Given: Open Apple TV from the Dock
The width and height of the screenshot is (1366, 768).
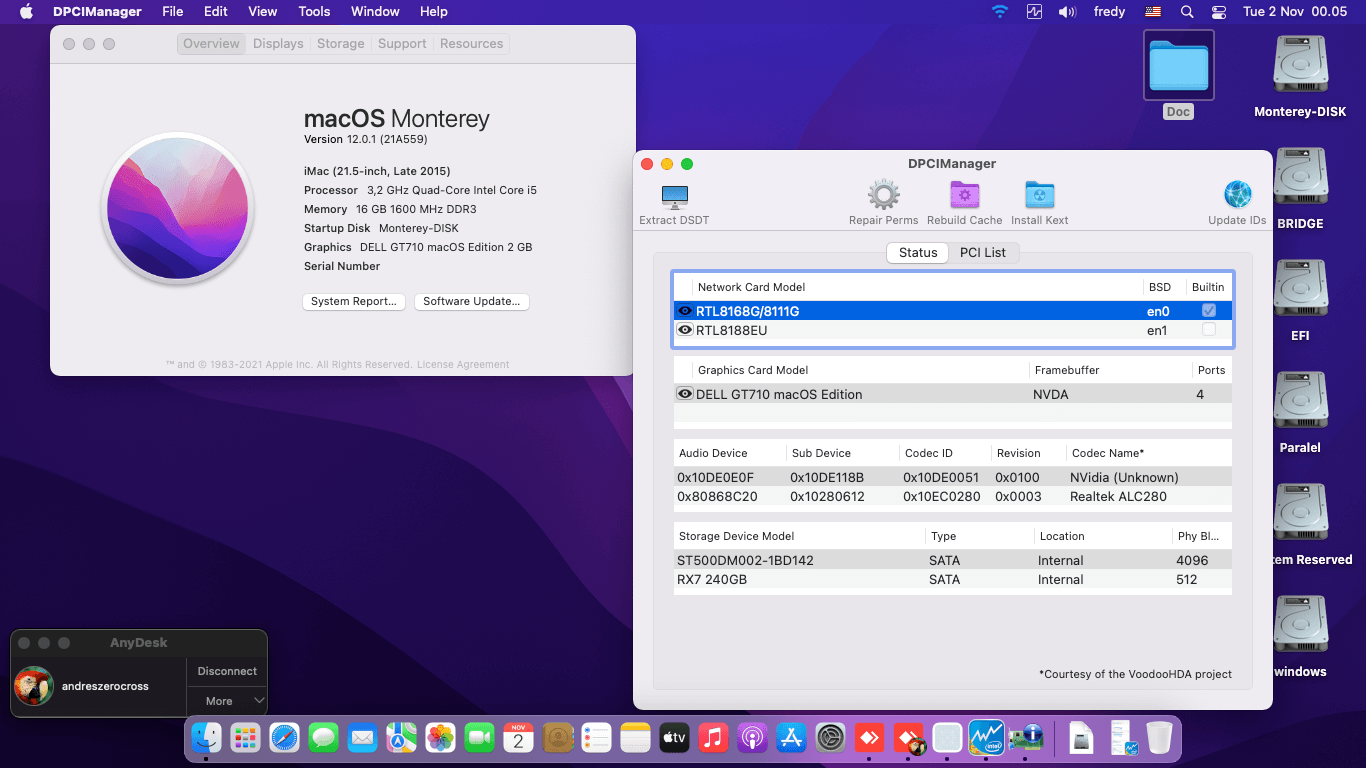Looking at the screenshot, I should 674,738.
